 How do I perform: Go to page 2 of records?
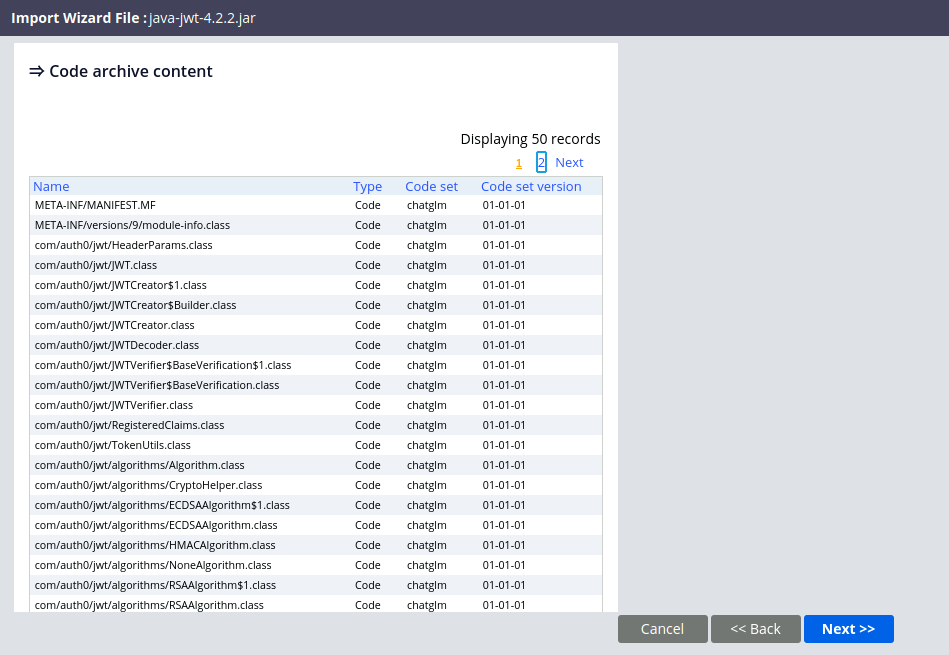[541, 162]
